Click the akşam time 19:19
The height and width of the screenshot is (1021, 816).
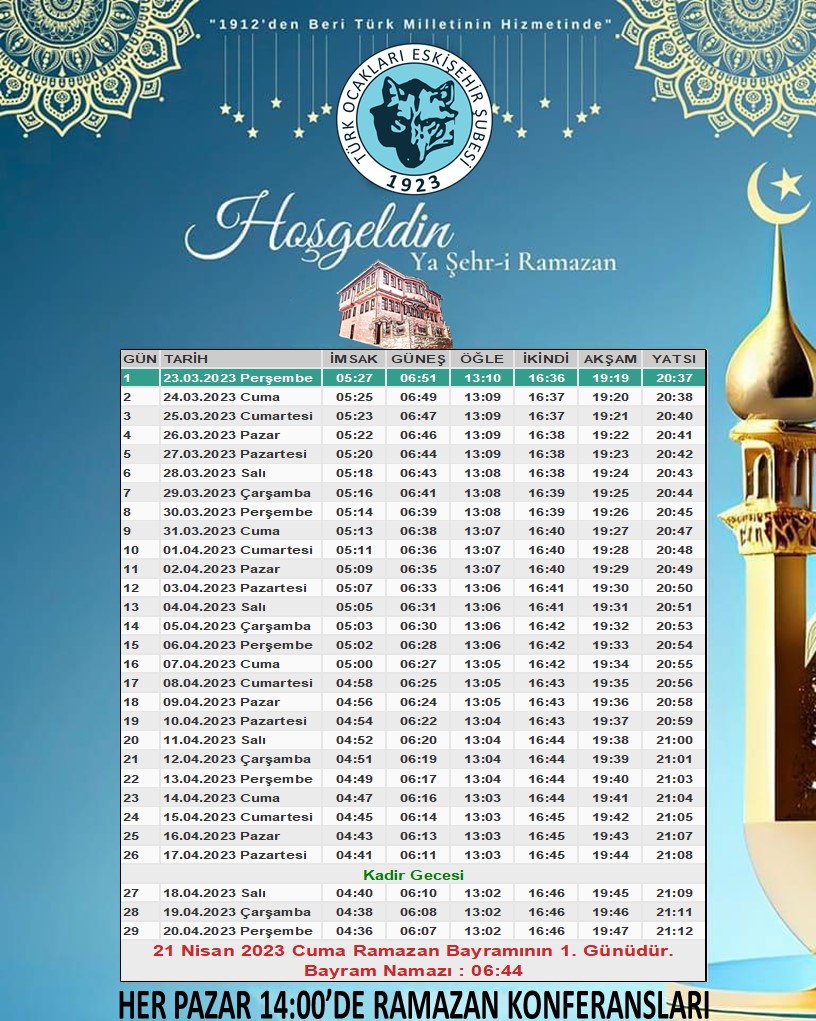click(610, 378)
